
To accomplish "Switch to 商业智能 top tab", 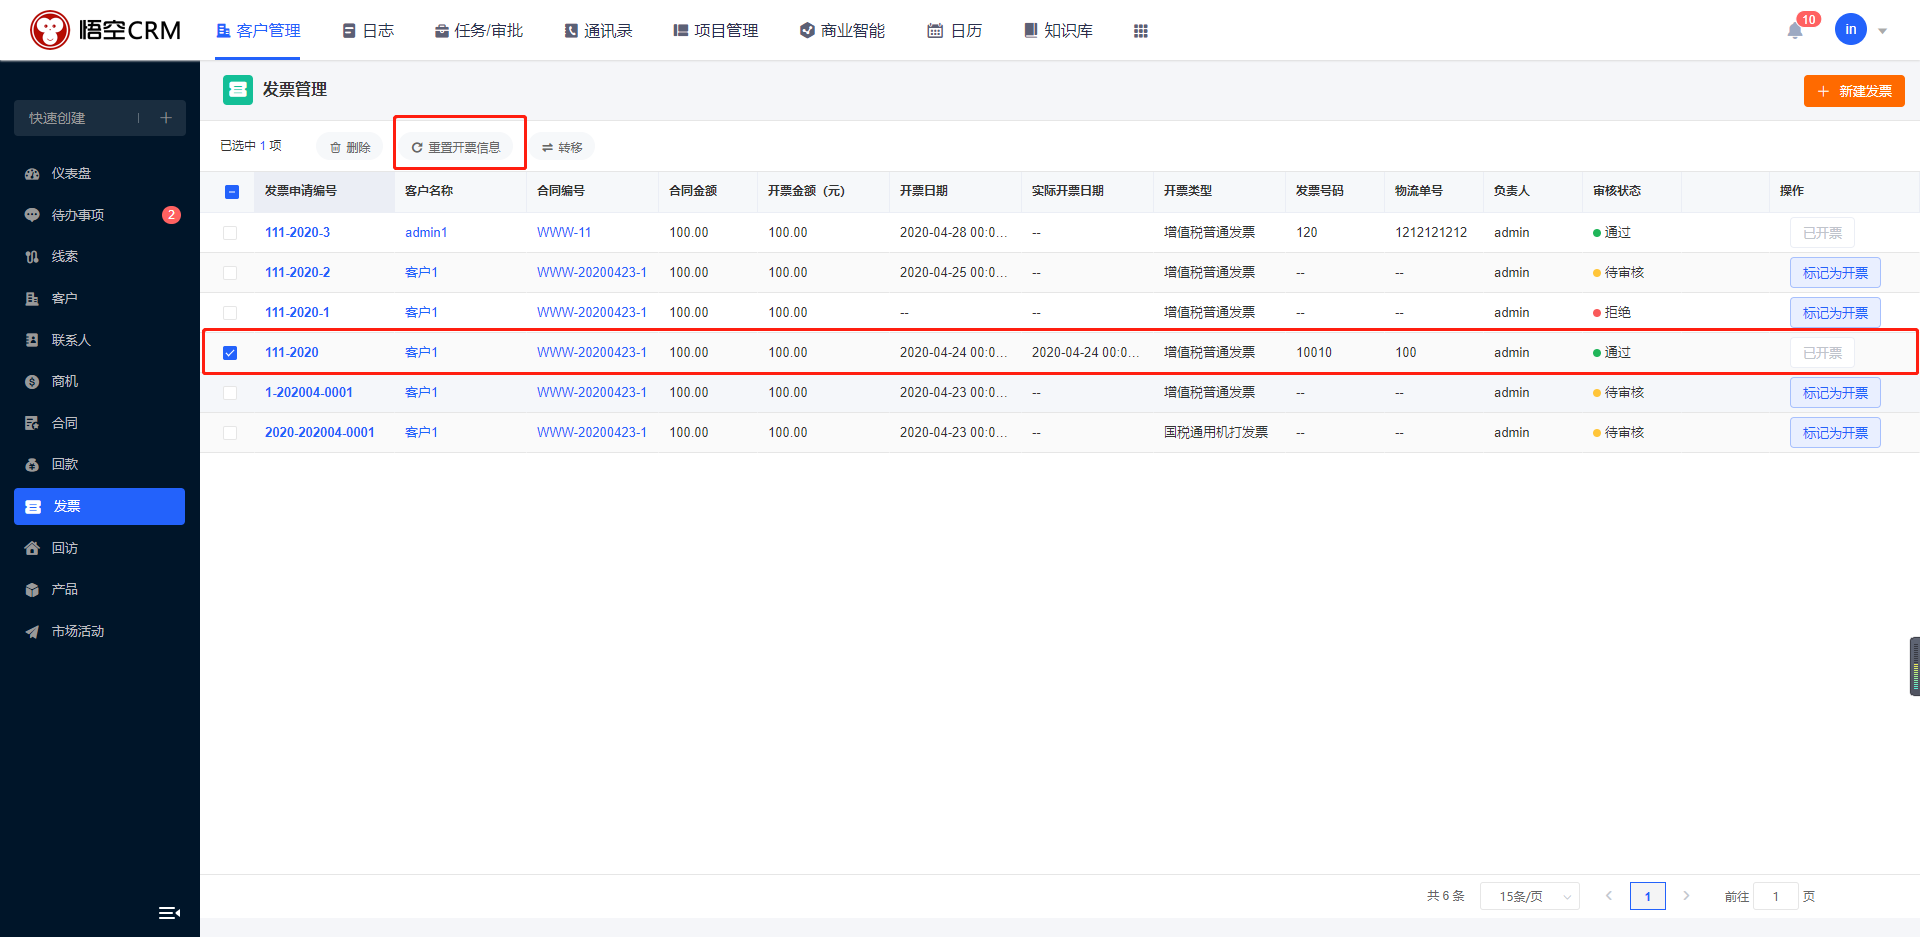I will [x=842, y=31].
